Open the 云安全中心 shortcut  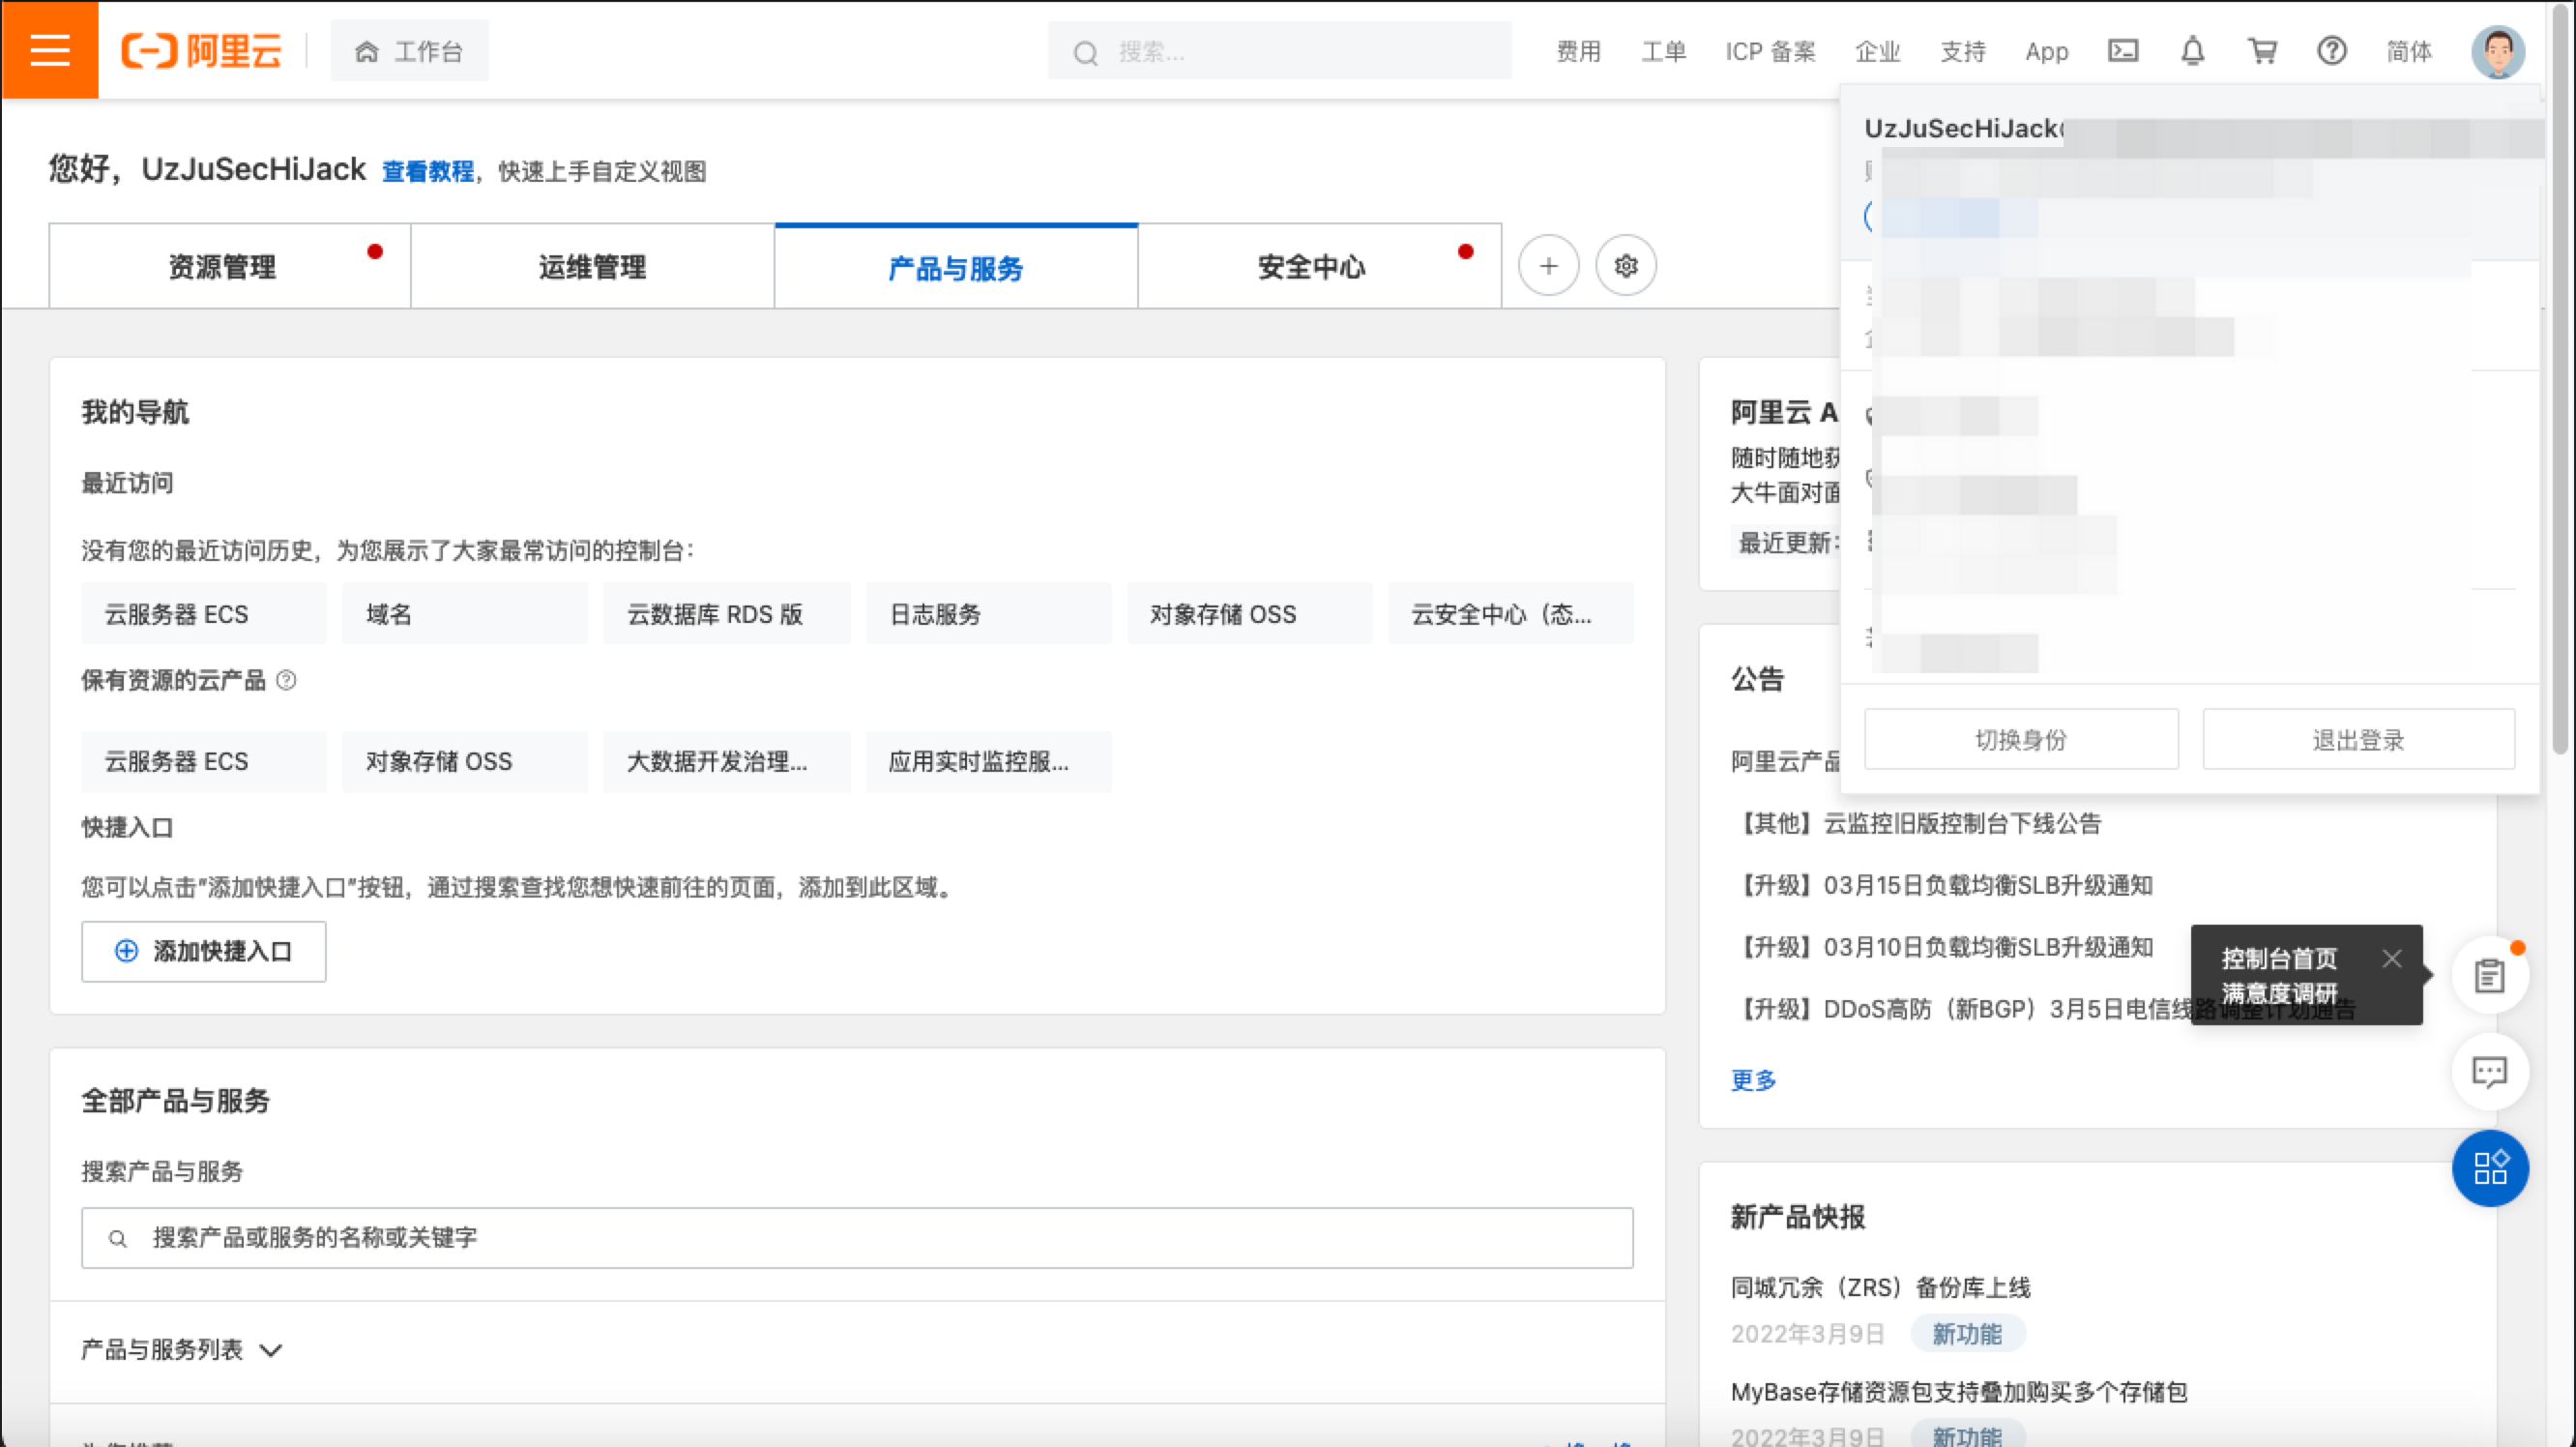(x=1510, y=614)
